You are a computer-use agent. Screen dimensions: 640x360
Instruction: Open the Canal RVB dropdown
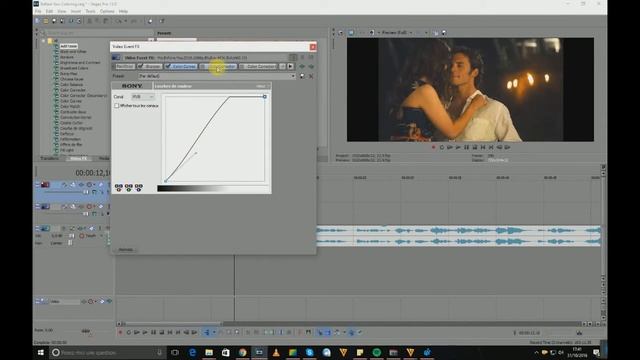pyautogui.click(x=143, y=97)
